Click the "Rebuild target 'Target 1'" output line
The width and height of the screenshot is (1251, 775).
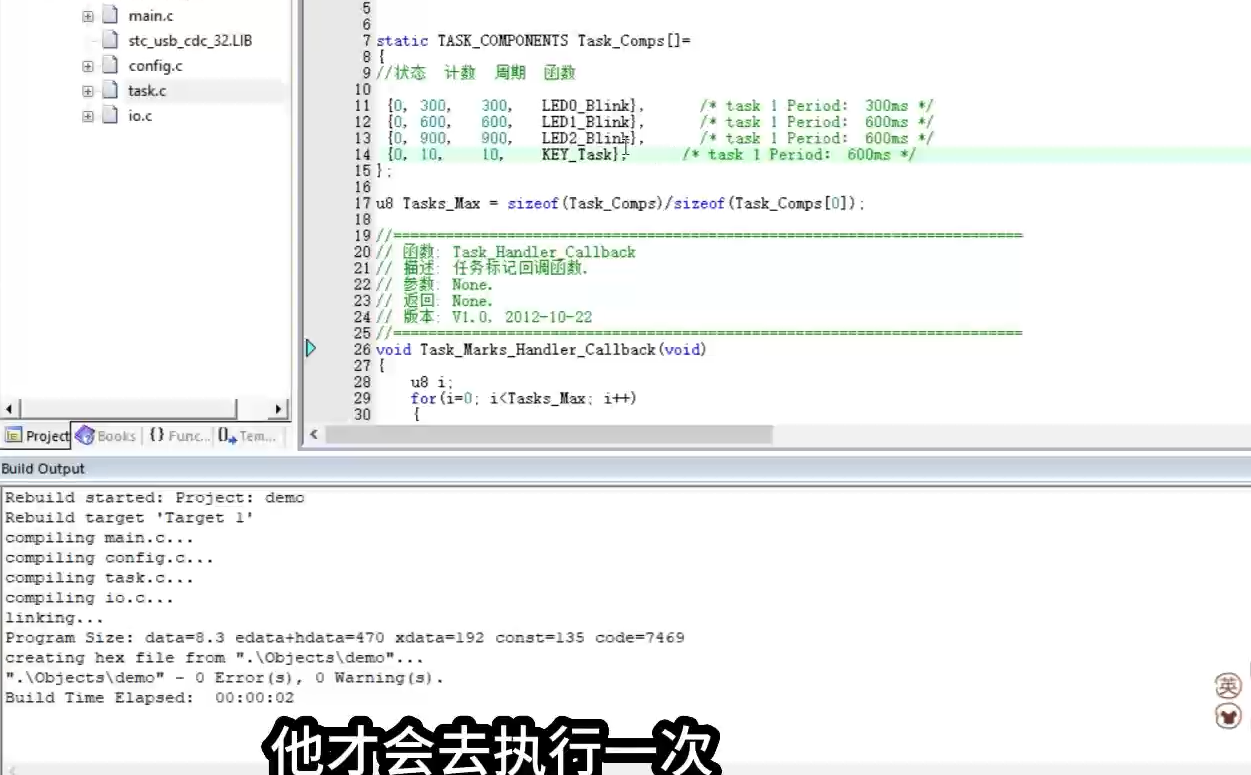click(x=130, y=518)
